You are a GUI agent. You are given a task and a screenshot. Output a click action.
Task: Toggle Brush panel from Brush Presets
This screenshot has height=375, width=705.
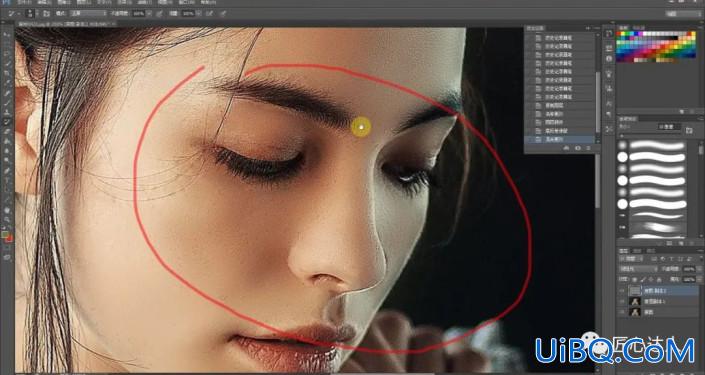(689, 130)
